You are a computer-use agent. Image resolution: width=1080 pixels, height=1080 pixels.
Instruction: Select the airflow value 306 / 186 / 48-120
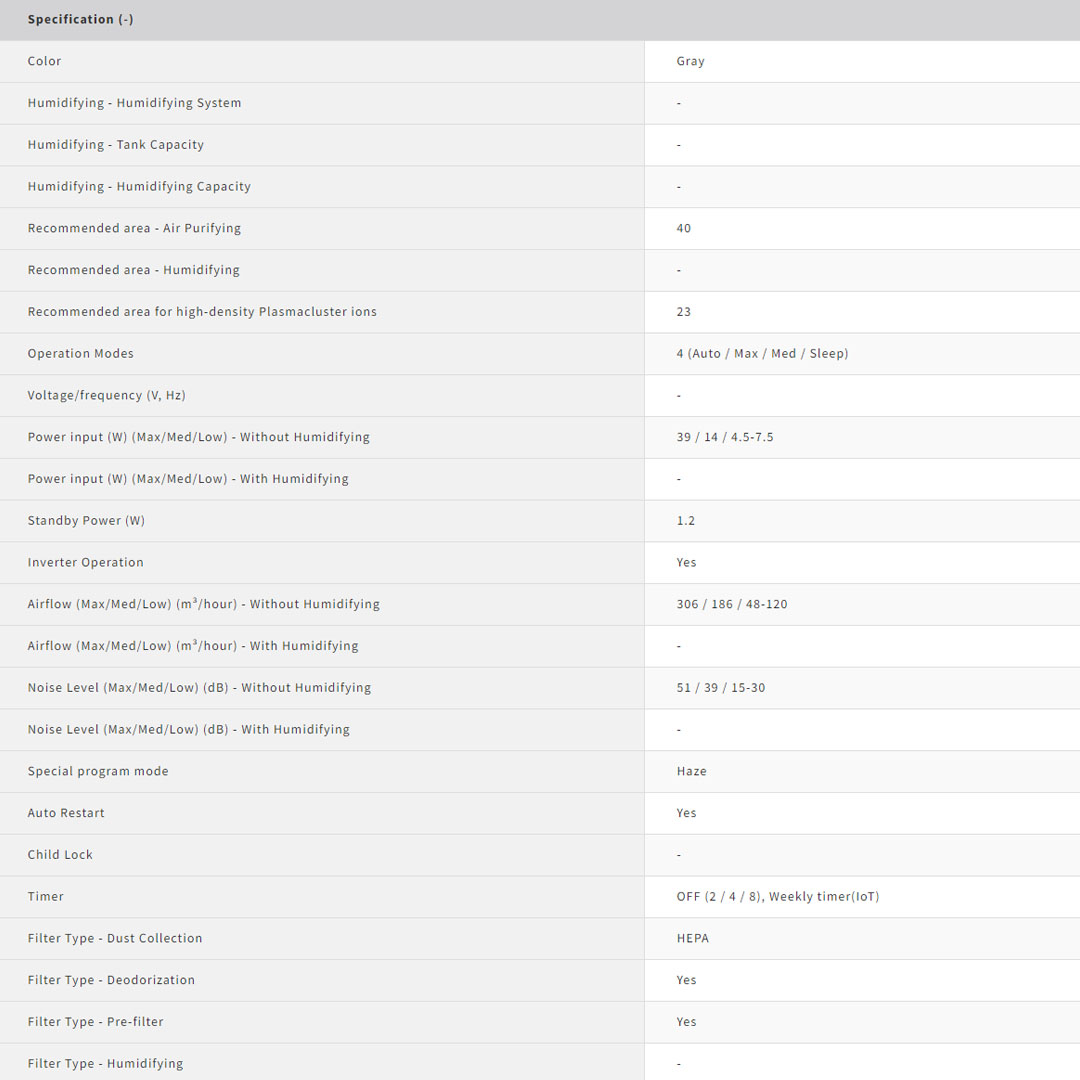click(732, 604)
